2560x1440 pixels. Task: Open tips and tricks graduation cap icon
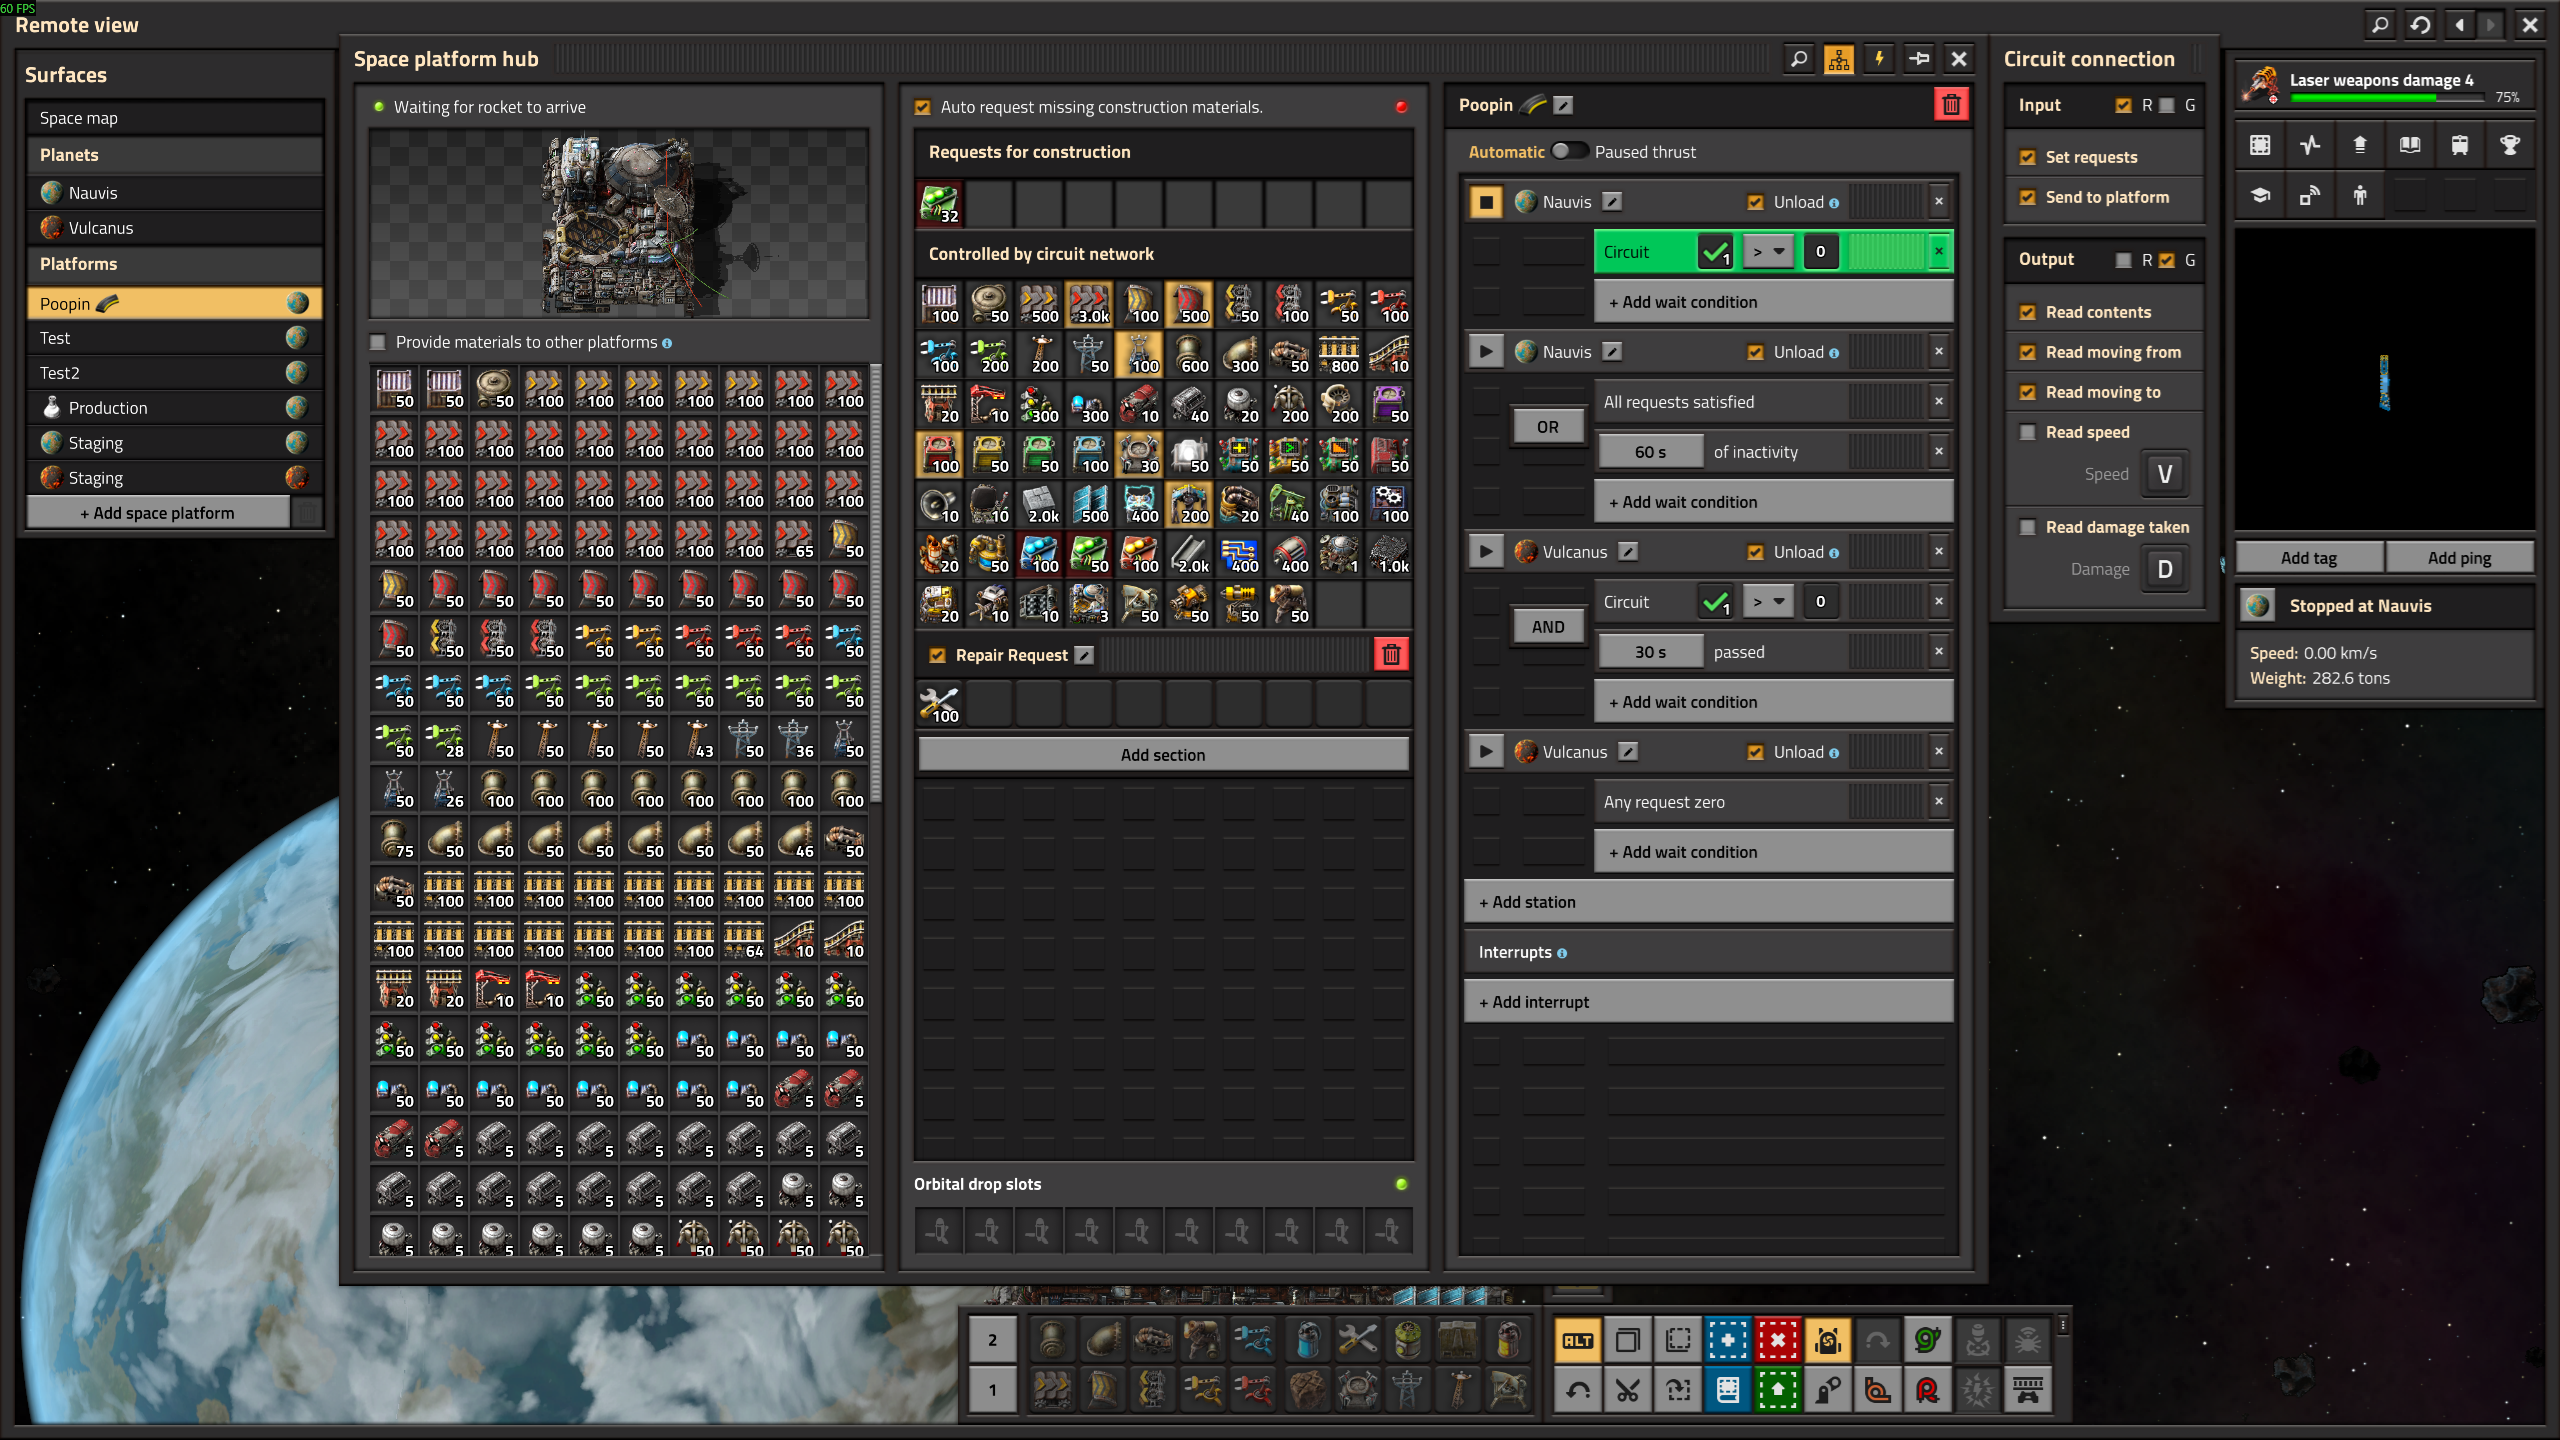2260,195
